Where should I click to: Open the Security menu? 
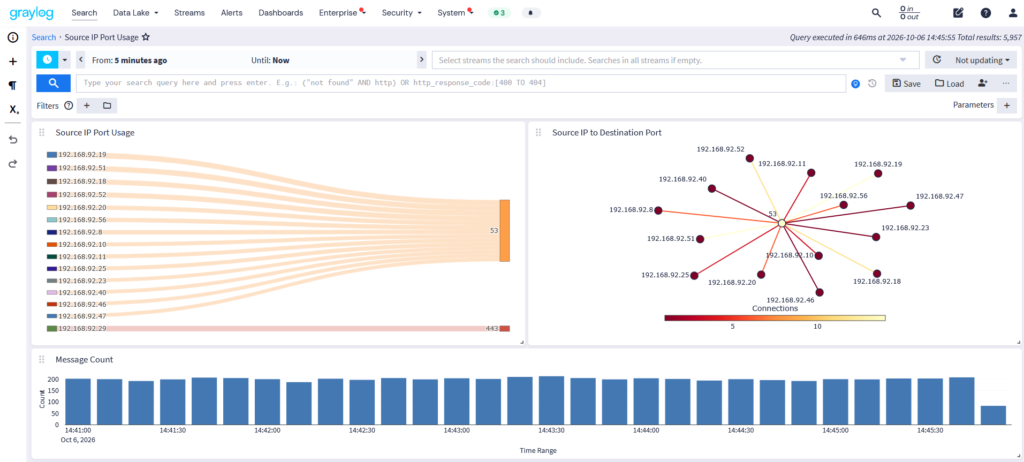[x=402, y=12]
